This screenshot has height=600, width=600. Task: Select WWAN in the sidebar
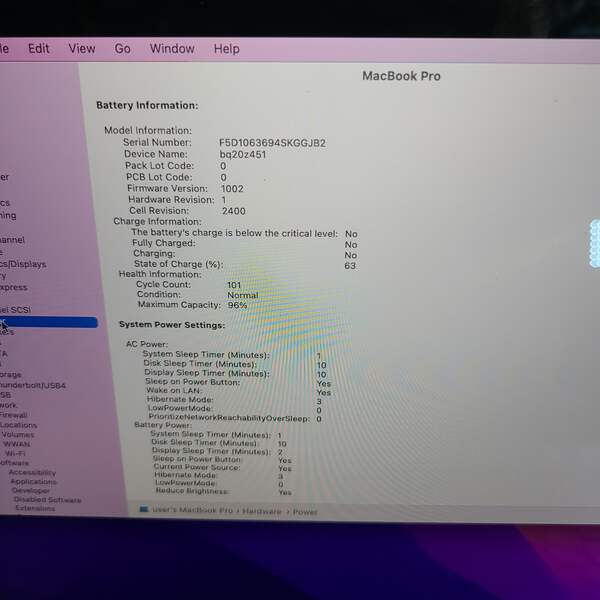(x=16, y=444)
